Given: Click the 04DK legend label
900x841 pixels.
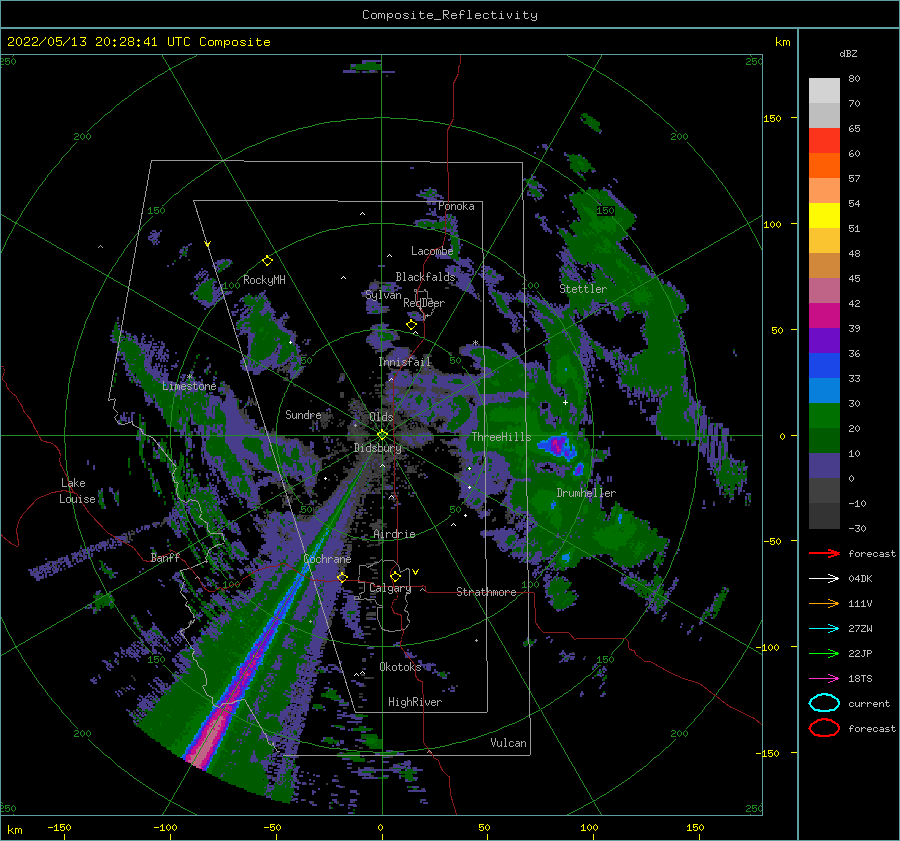Looking at the screenshot, I should coord(860,579).
